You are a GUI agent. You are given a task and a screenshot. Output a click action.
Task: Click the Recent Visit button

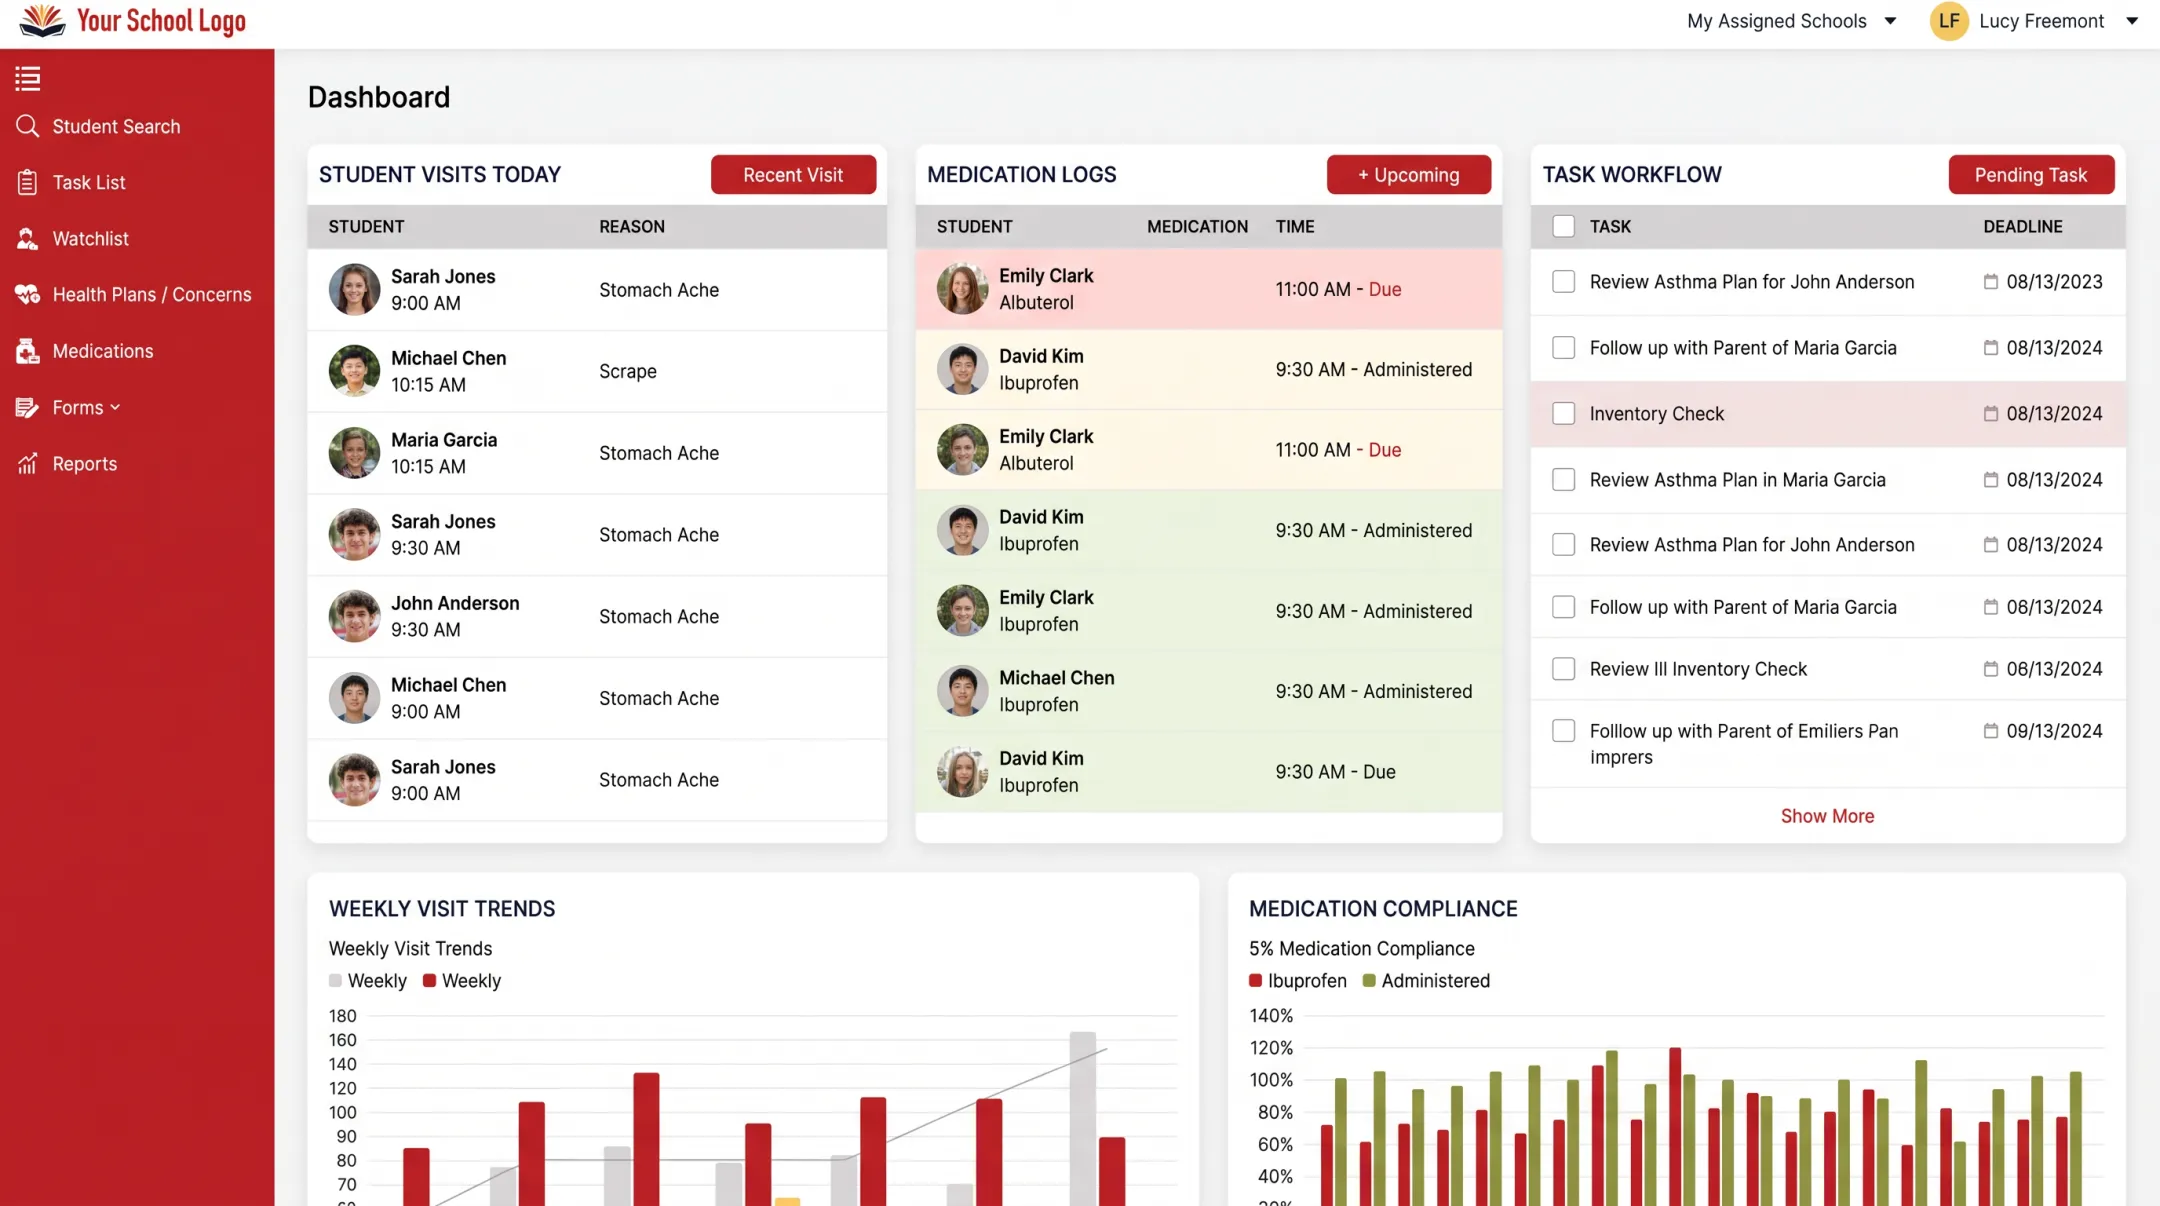793,174
